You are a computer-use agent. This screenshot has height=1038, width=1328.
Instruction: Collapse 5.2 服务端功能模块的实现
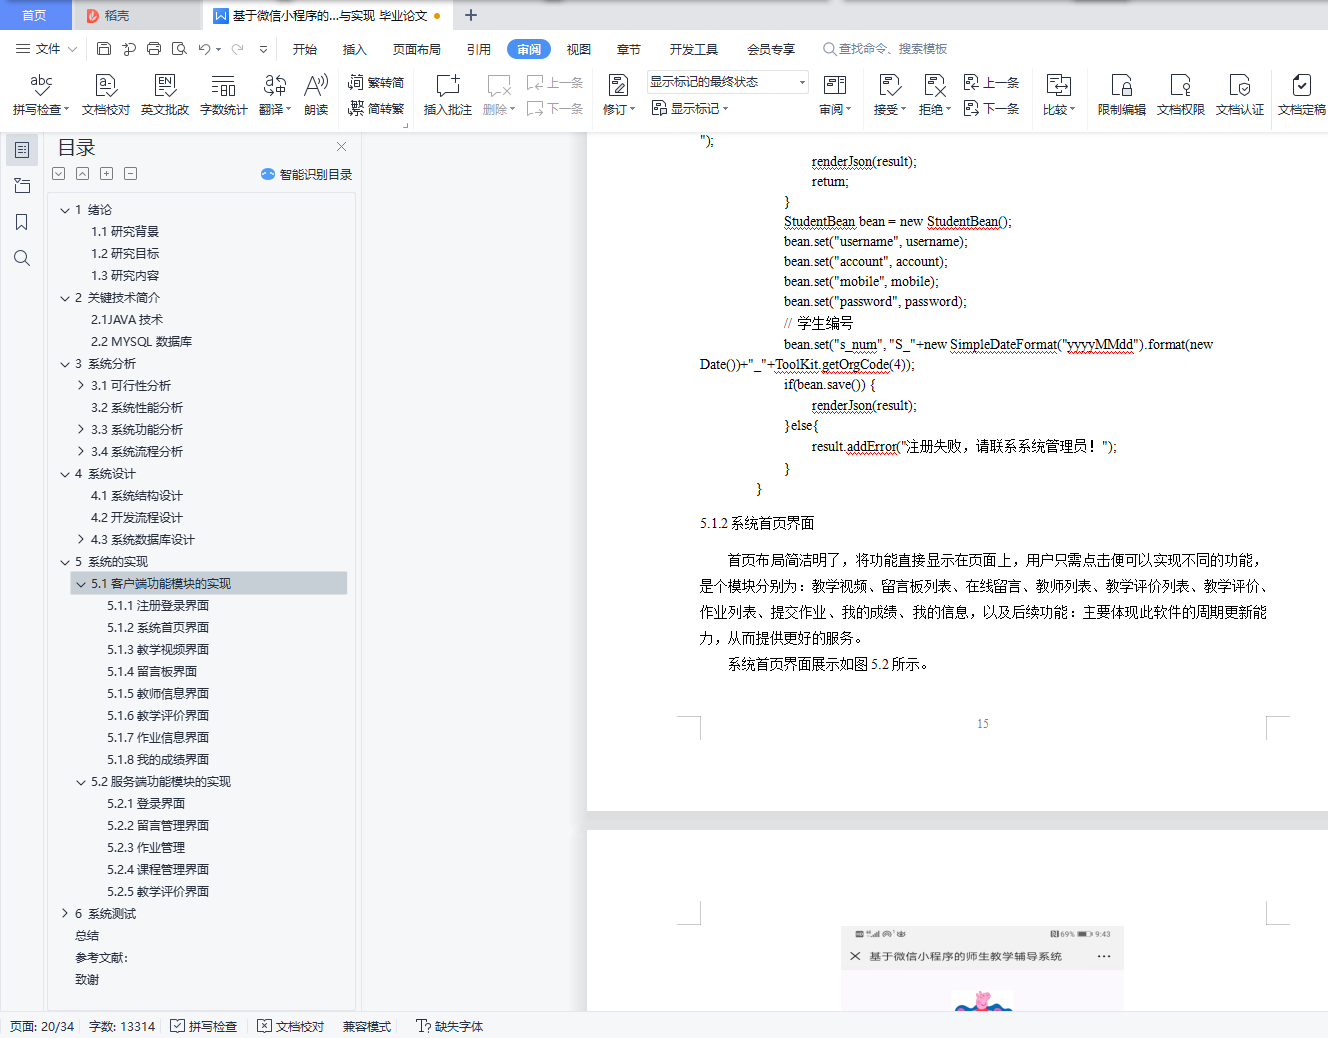(x=81, y=781)
